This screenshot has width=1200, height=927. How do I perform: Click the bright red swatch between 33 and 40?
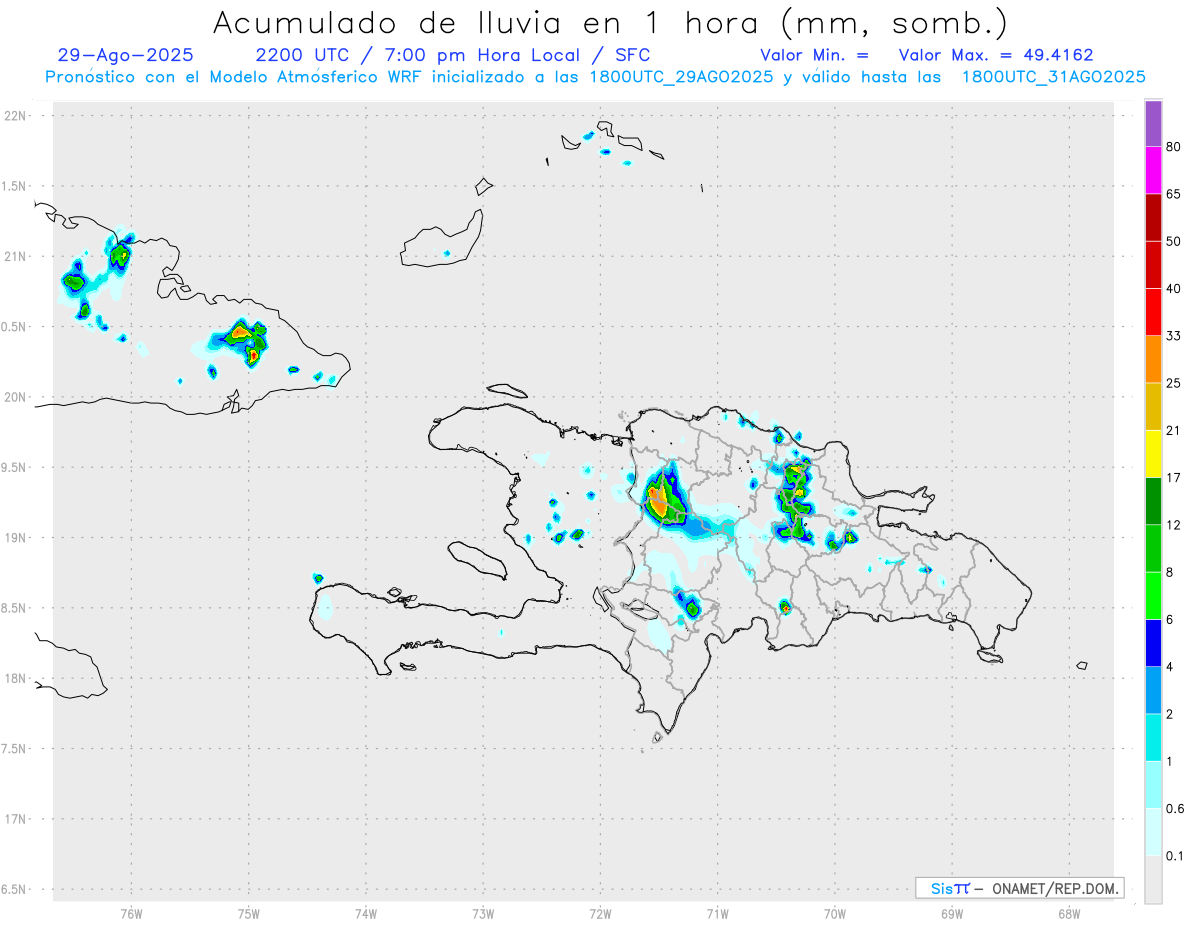(1153, 312)
